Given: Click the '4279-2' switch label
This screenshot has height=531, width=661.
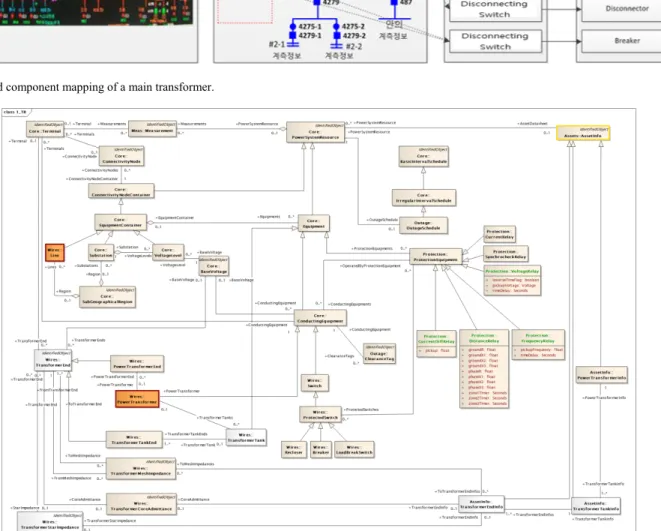Looking at the screenshot, I should pos(354,36).
